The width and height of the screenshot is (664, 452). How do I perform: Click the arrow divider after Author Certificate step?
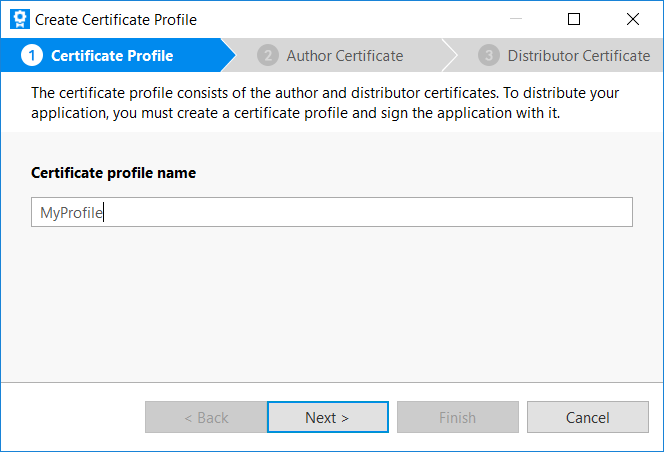click(x=449, y=56)
